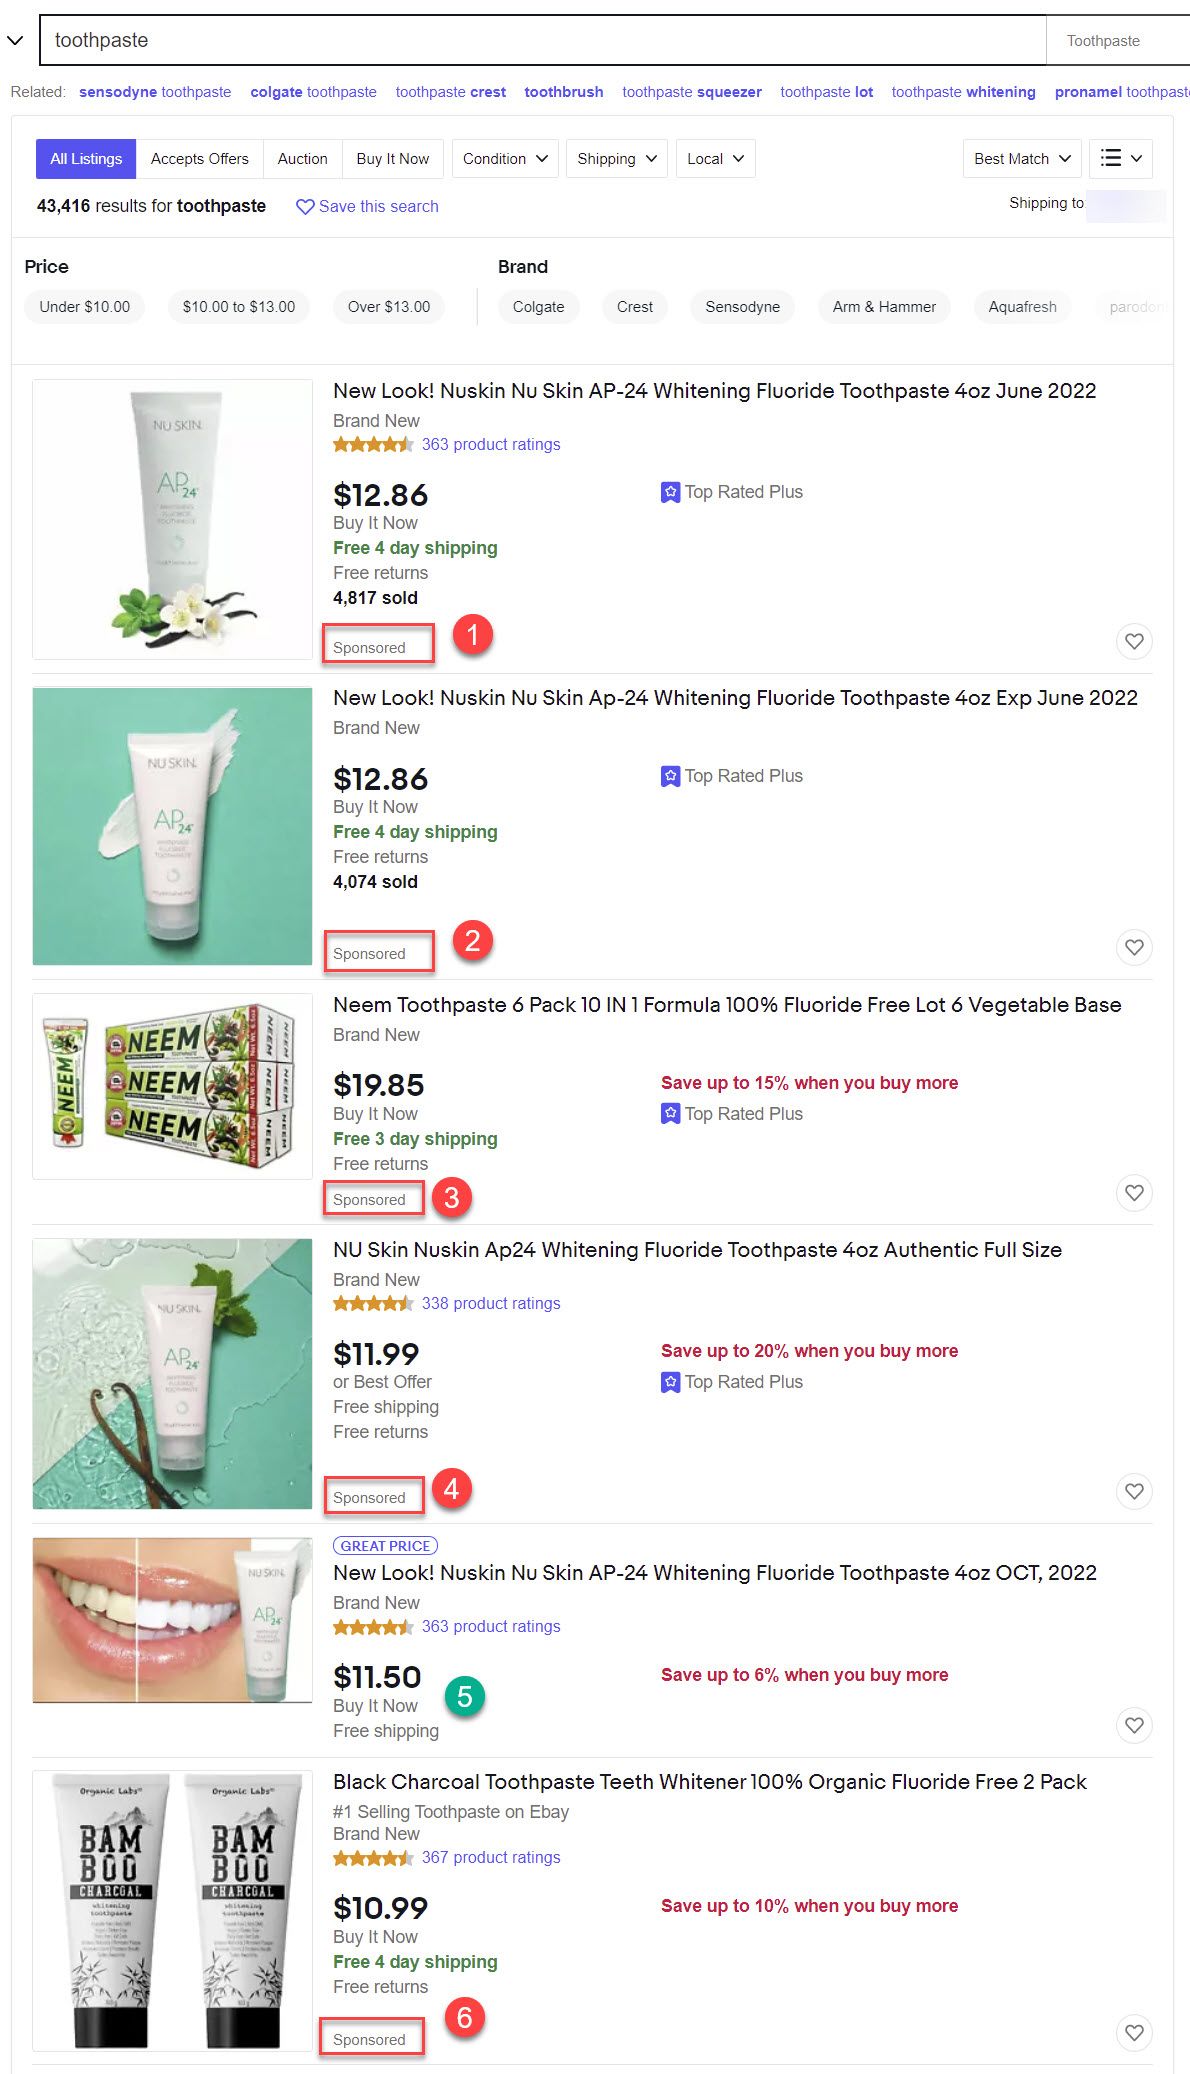
Task: Open the Bamboo Charcoal toothpaste thumbnail
Action: coord(172,1911)
